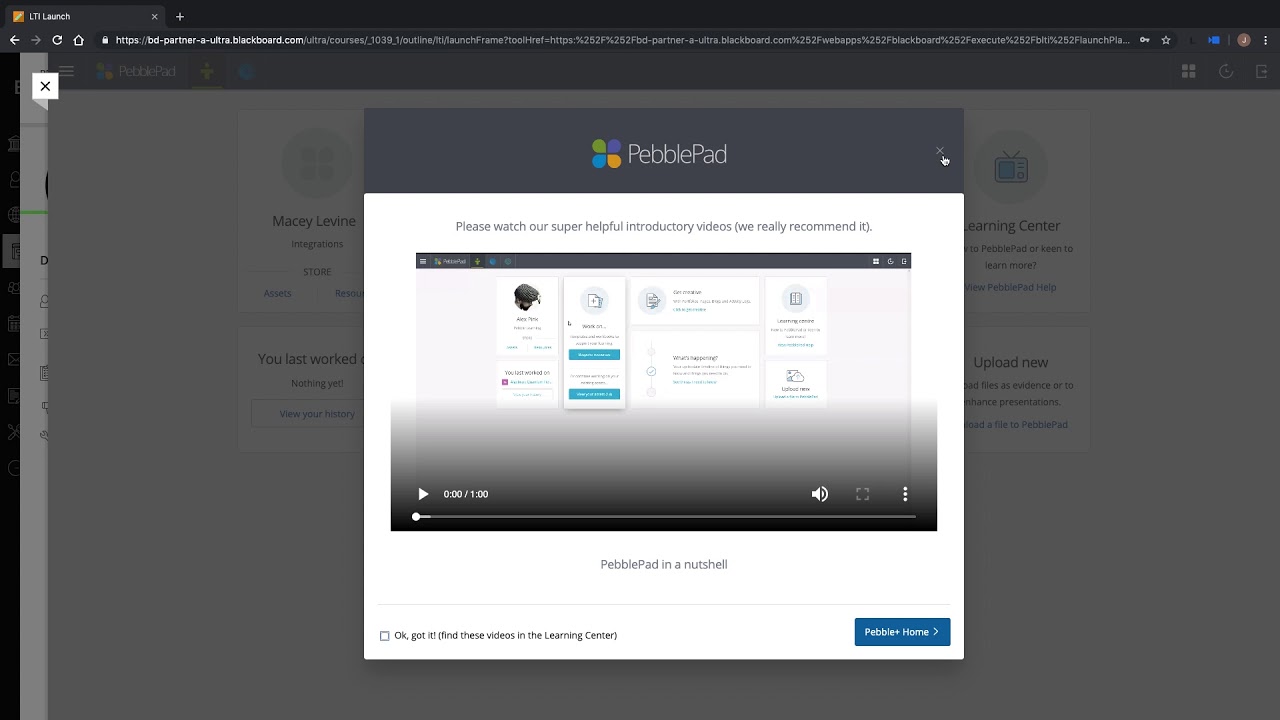The height and width of the screenshot is (720, 1280).
Task: Open the recent history clock icon
Action: [x=1226, y=71]
